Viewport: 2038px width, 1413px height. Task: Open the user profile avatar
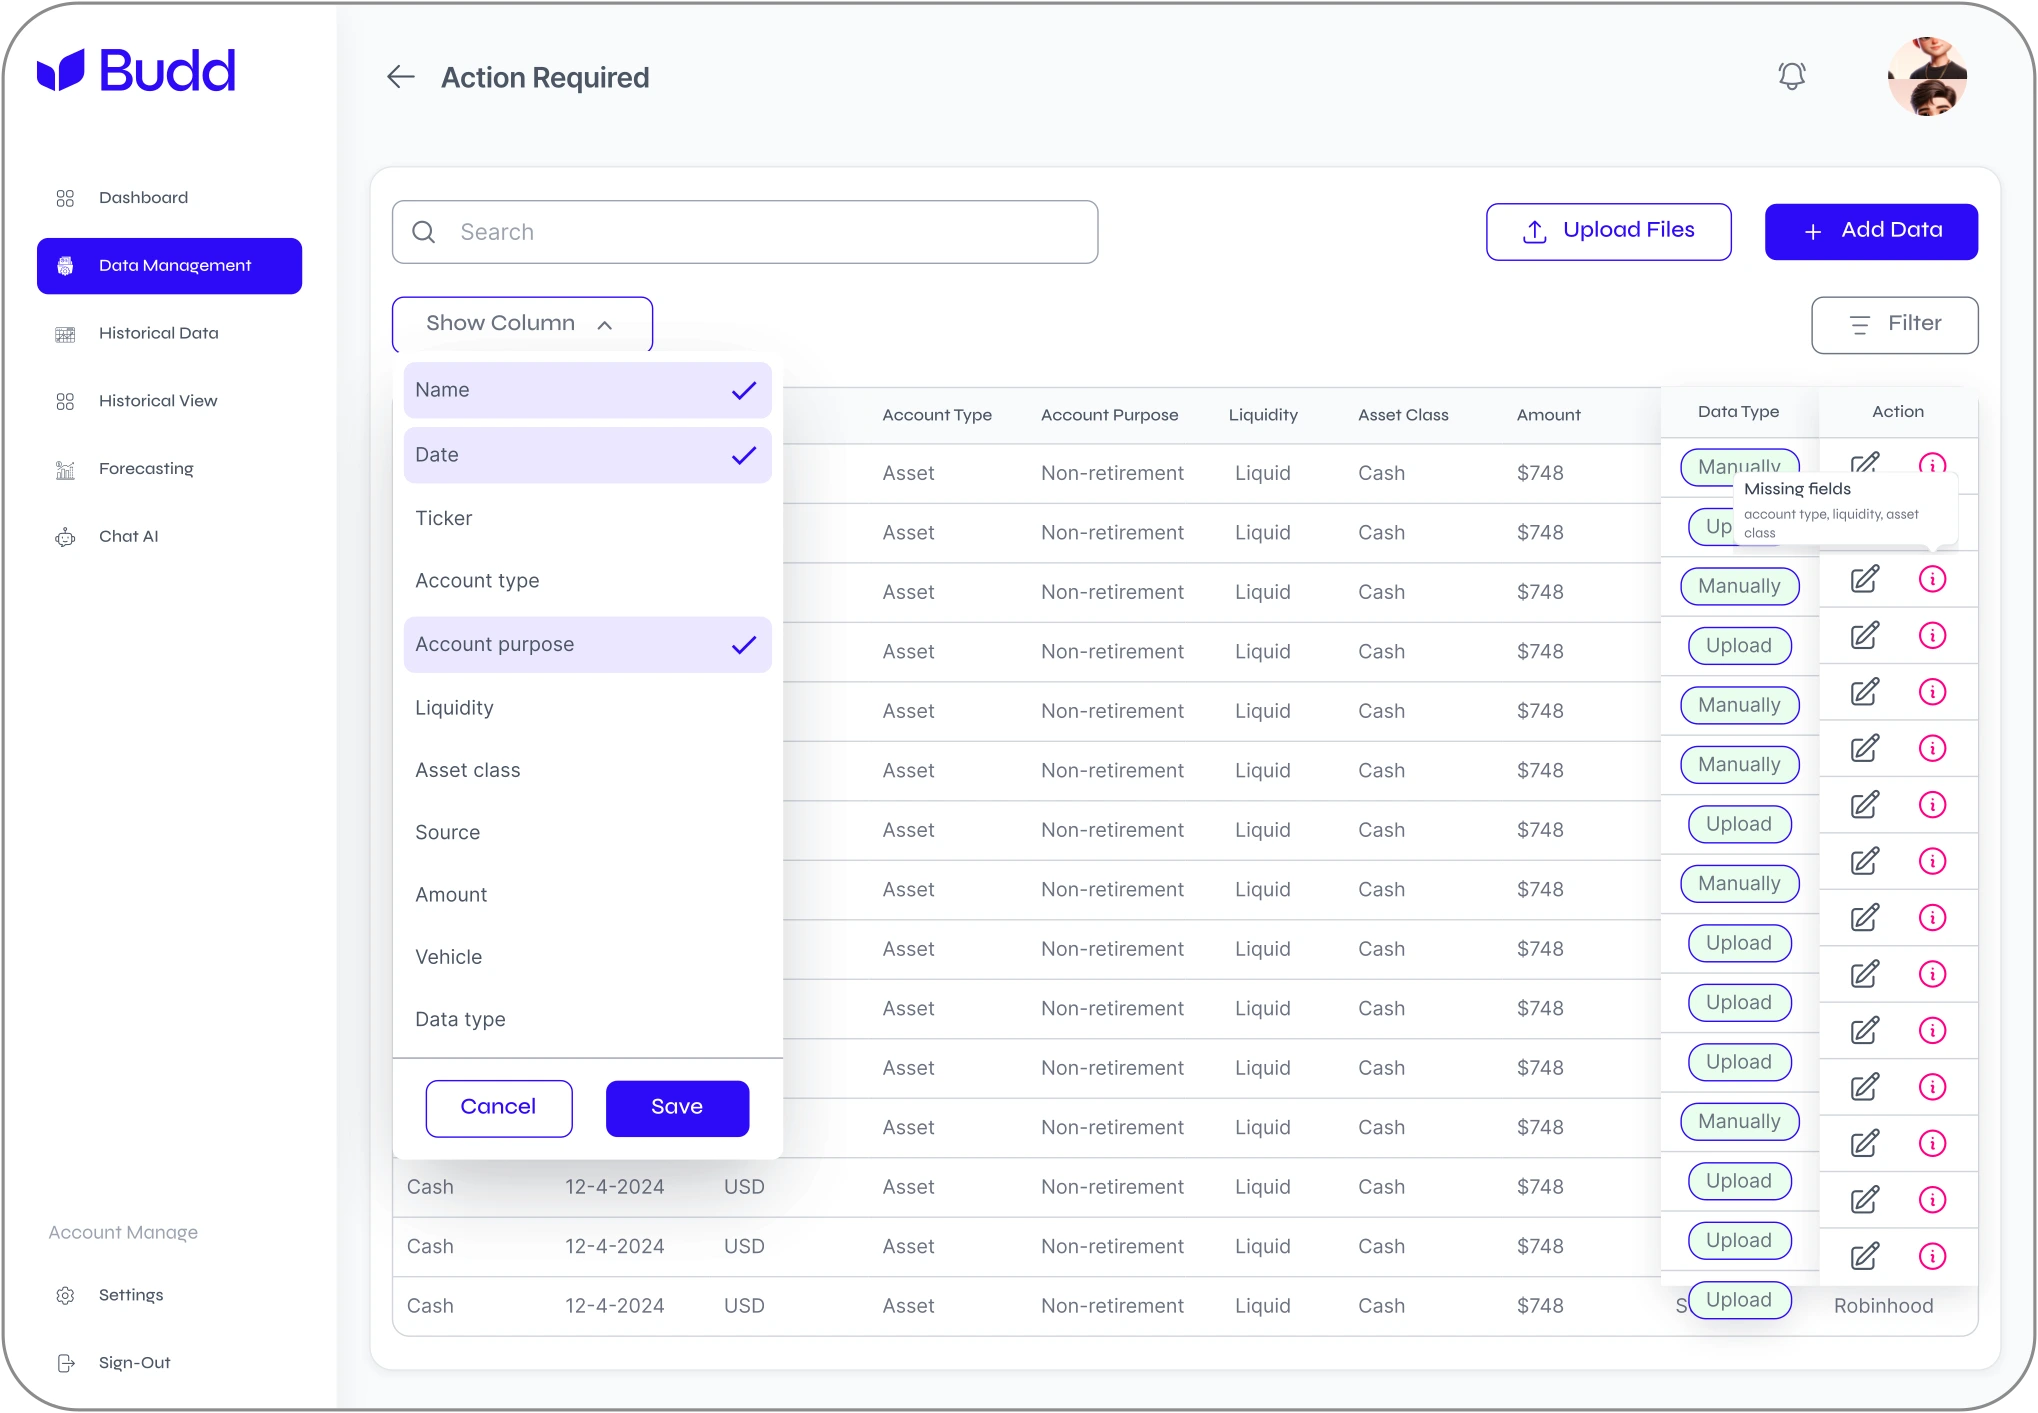click(1927, 77)
